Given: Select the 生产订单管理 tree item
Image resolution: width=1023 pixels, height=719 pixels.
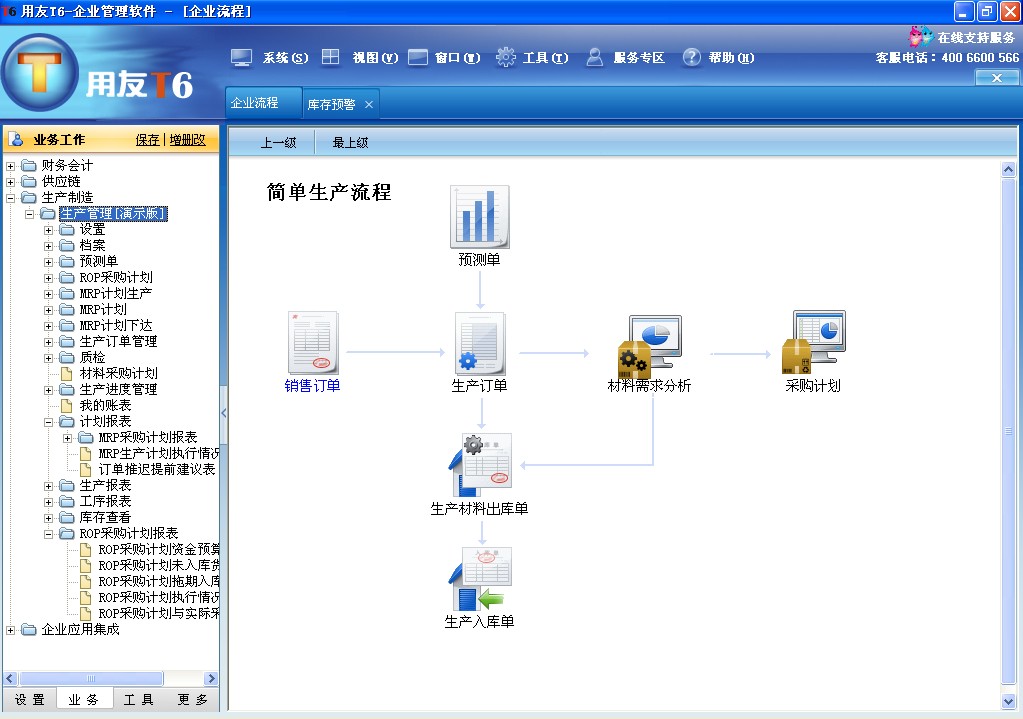Looking at the screenshot, I should (x=118, y=341).
